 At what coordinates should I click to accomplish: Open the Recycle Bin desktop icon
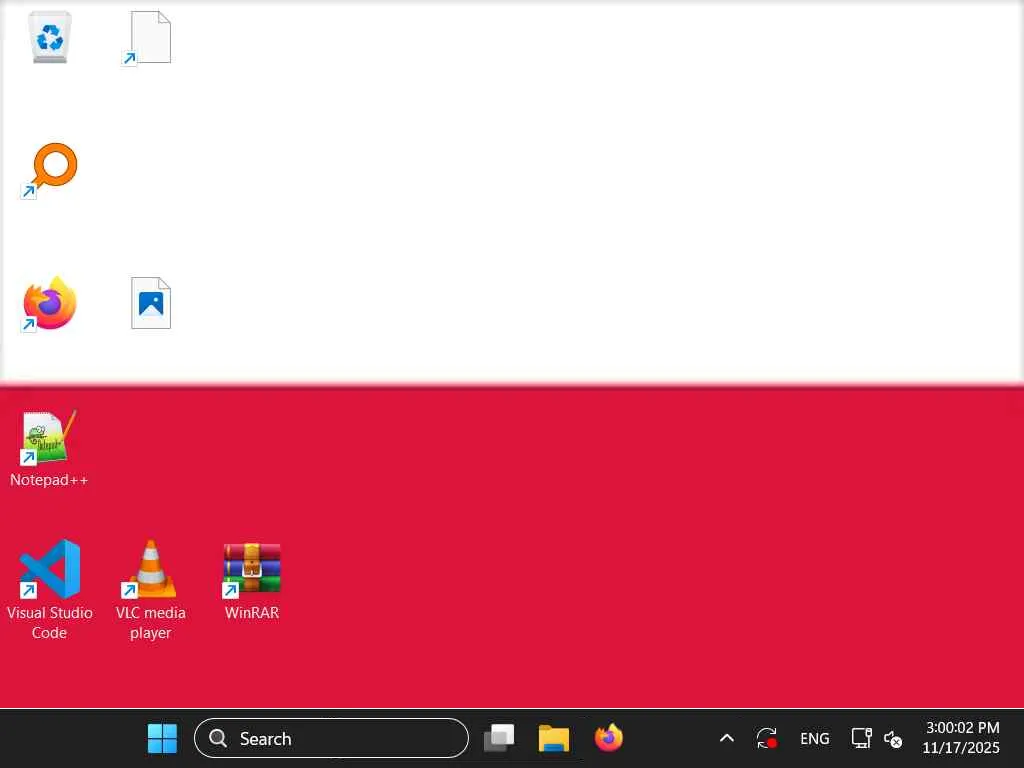tap(50, 37)
